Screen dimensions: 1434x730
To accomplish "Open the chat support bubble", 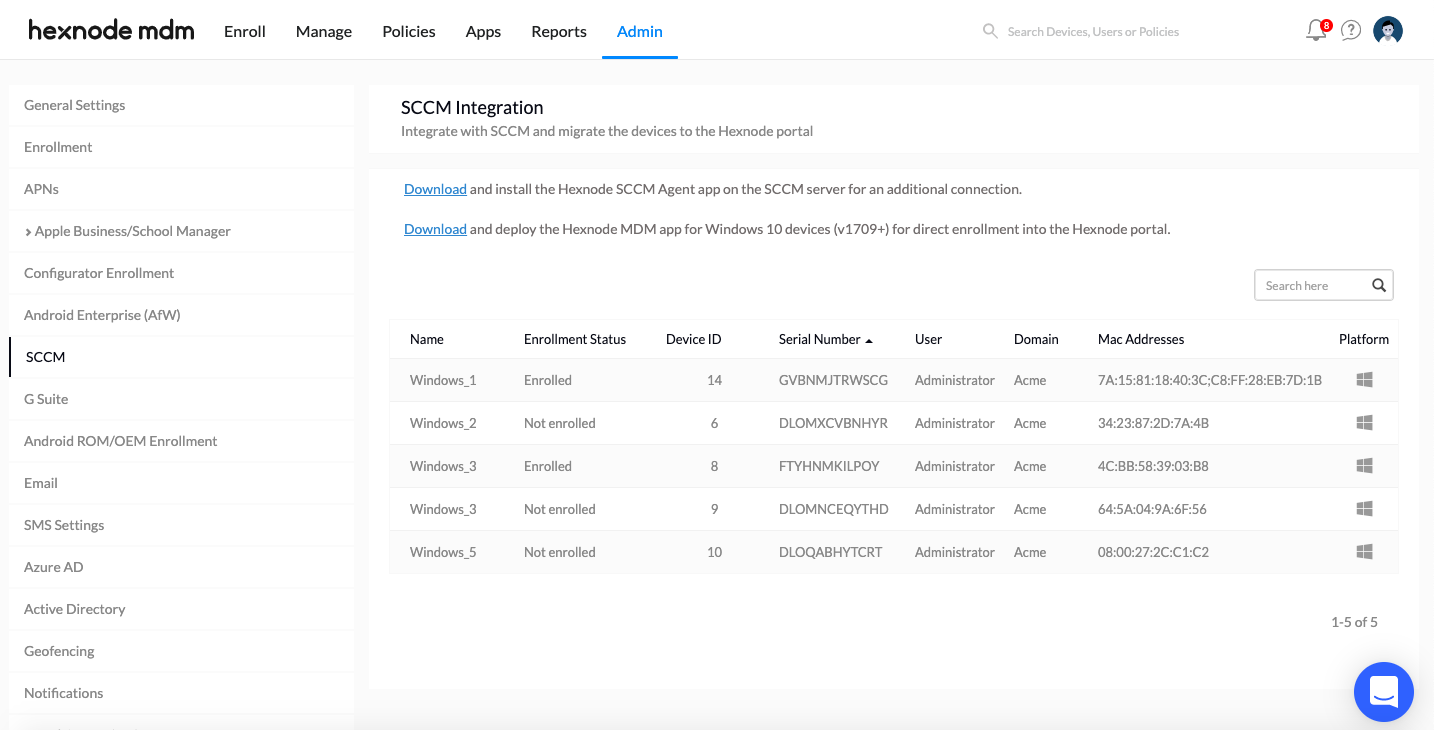I will point(1384,692).
